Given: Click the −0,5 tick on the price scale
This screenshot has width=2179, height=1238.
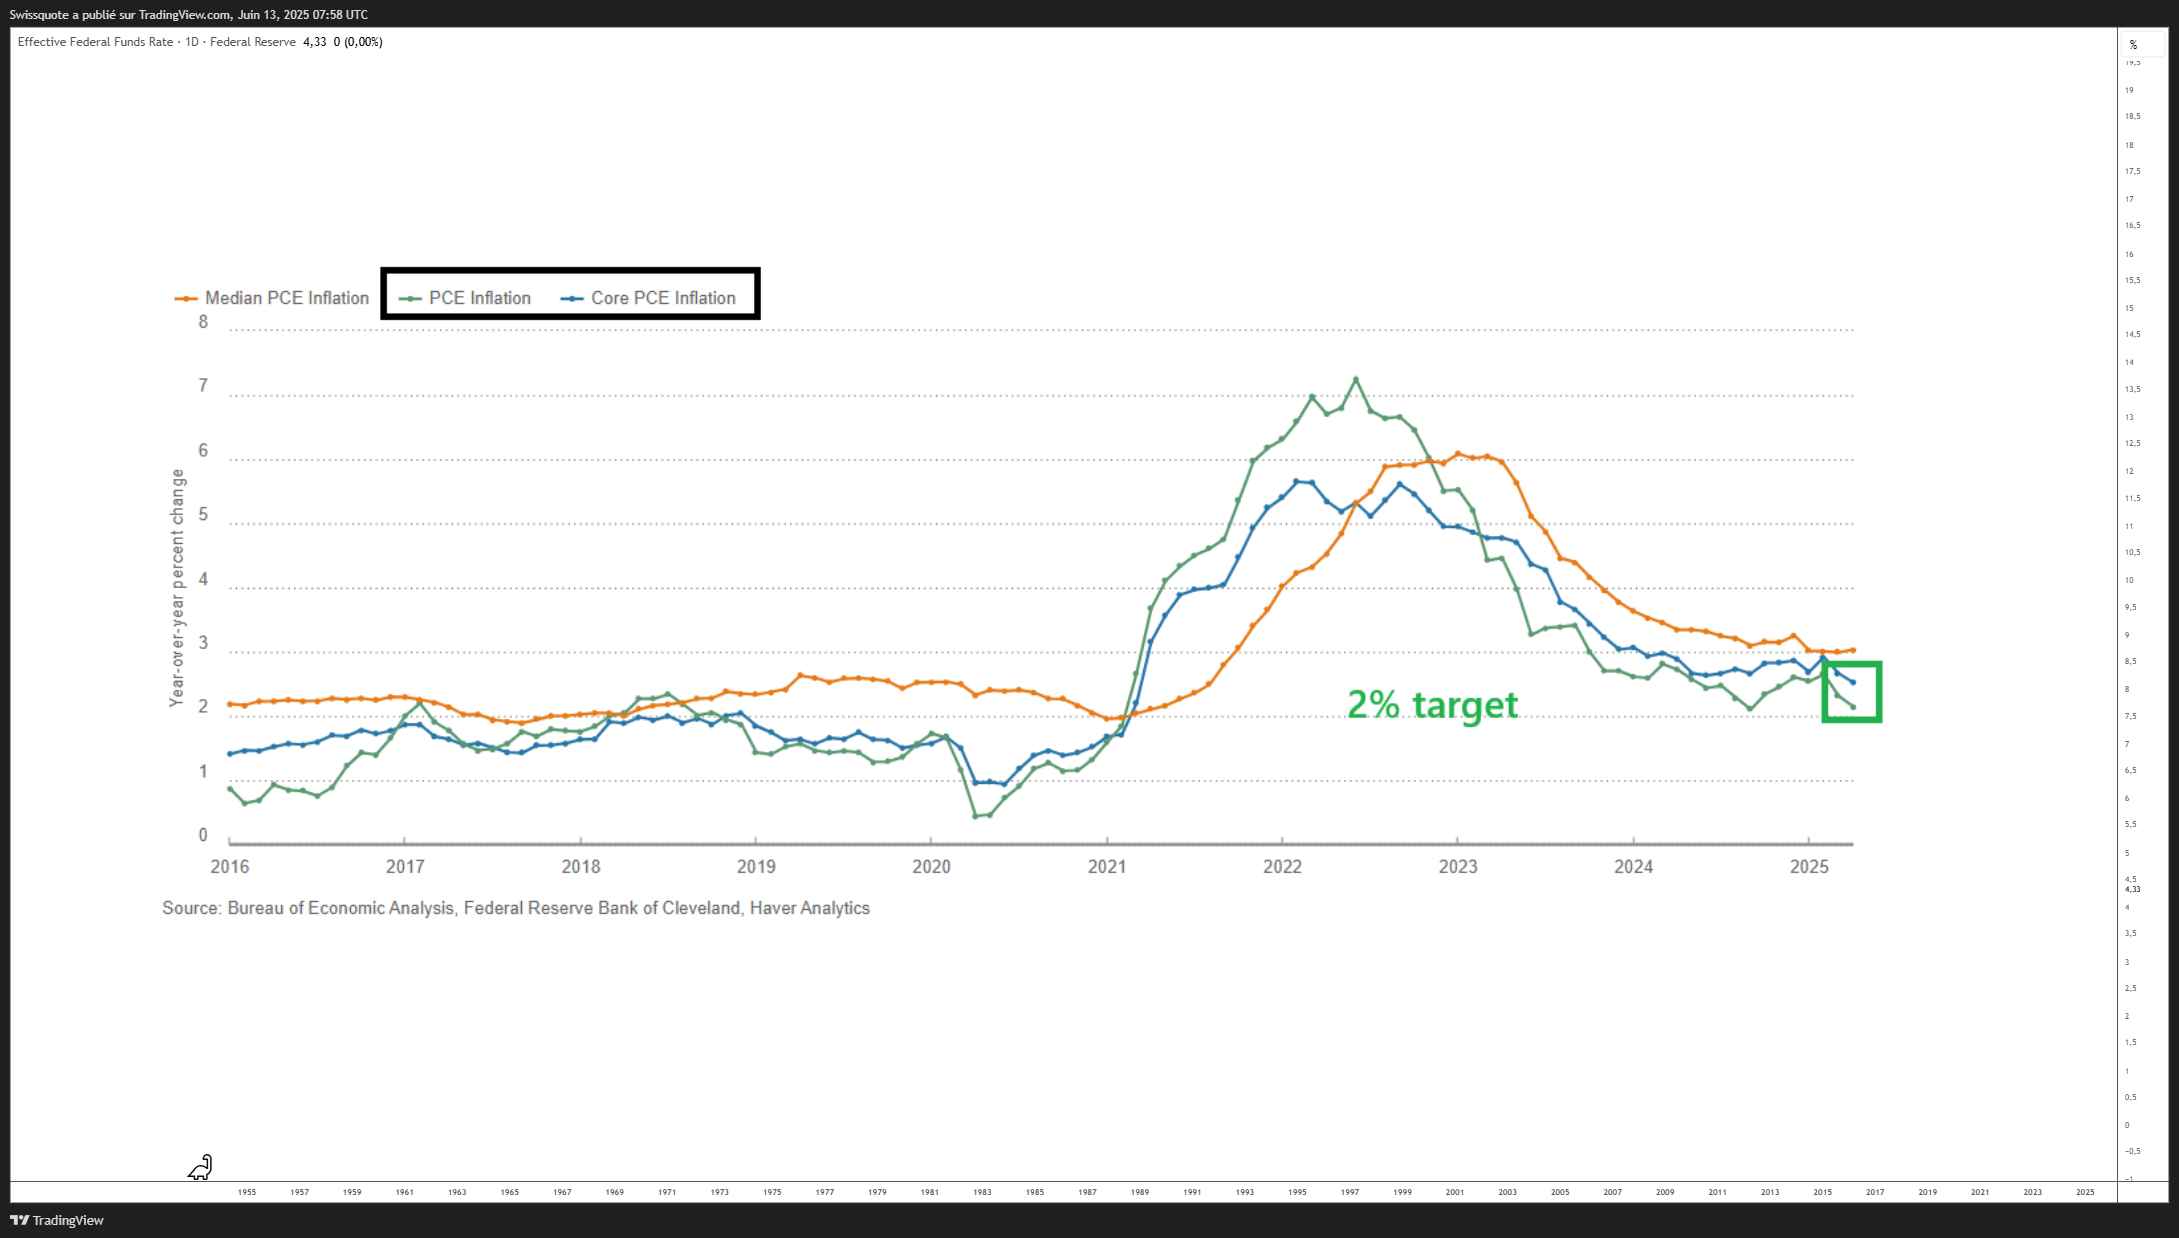Looking at the screenshot, I should pyautogui.click(x=2132, y=1152).
